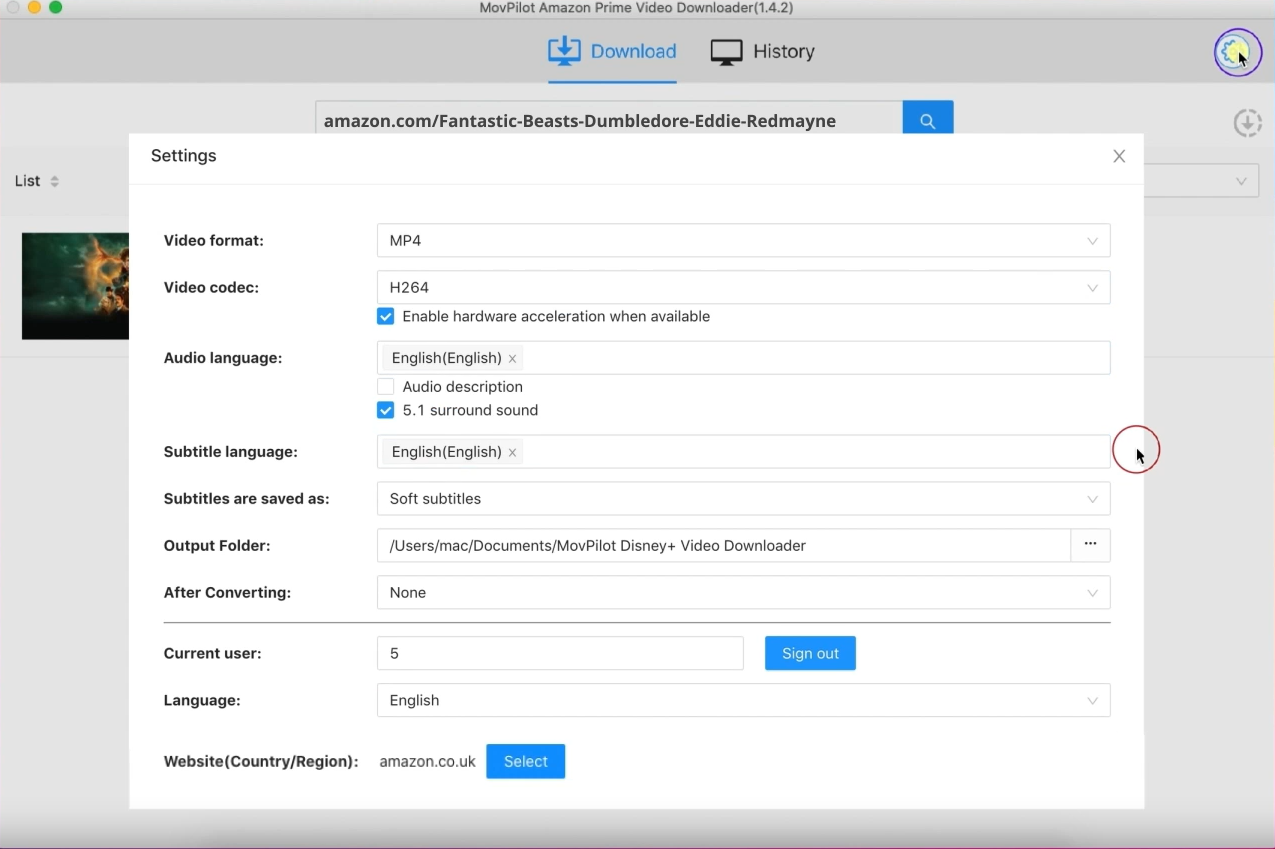This screenshot has width=1275, height=849.
Task: Click the Subtitle language tag field
Action: (x=743, y=452)
